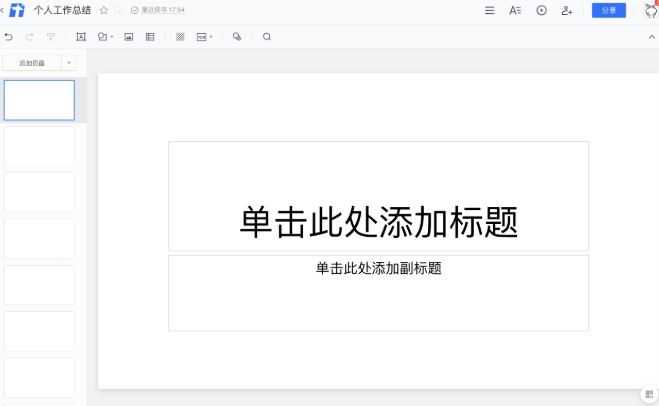Open search in the toolbar
The image size is (659, 406).
266,37
